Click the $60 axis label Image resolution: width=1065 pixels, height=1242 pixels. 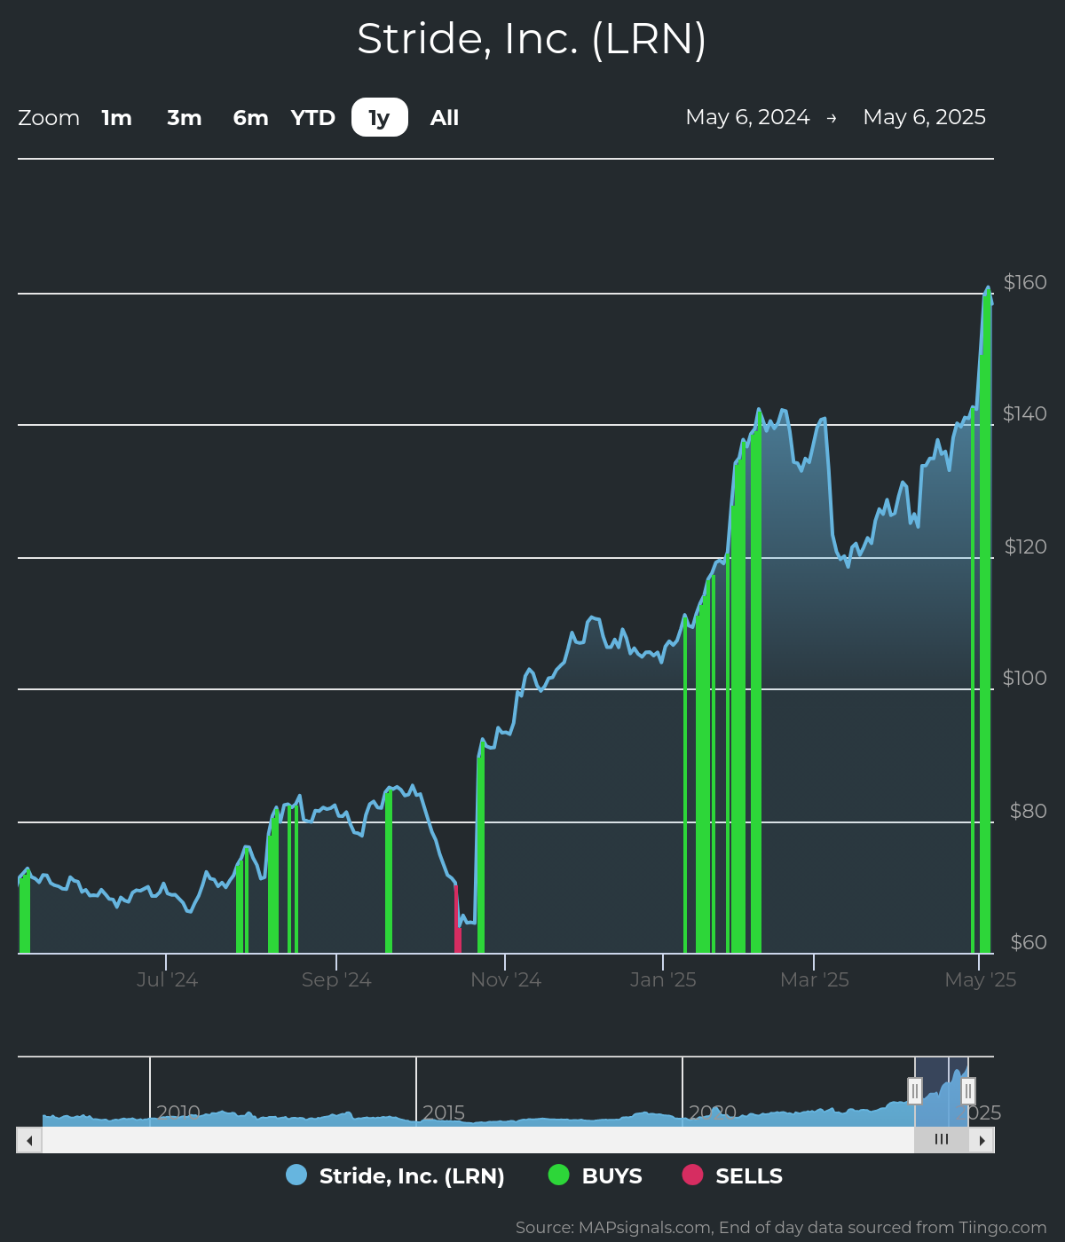(x=1028, y=942)
